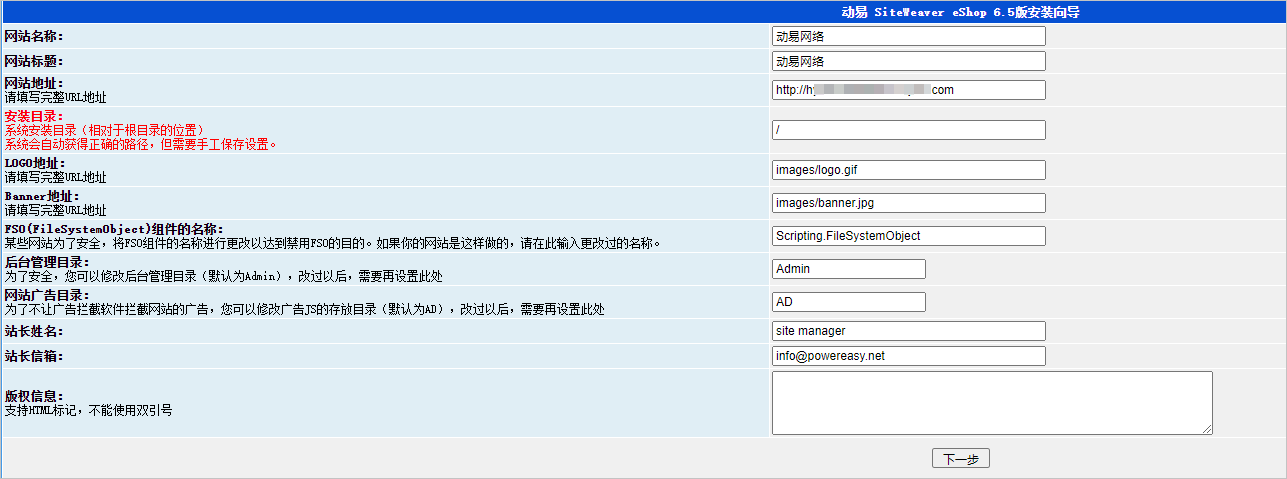
Task: Select the AD advertising directory field
Action: (x=848, y=302)
